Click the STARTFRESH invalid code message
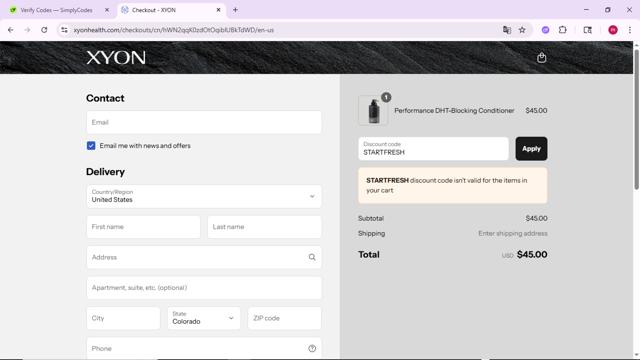This screenshot has width=640, height=360. tap(453, 185)
